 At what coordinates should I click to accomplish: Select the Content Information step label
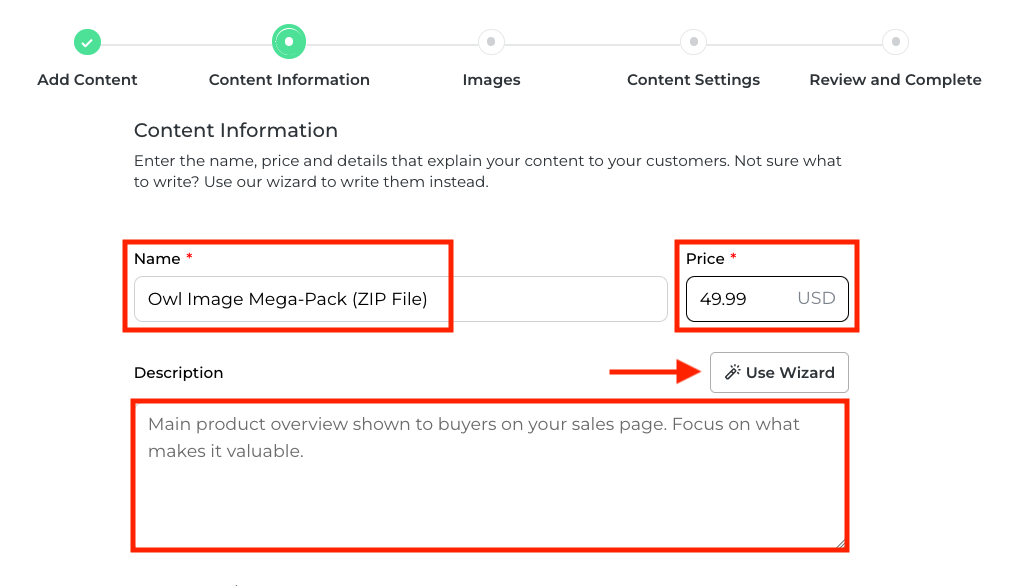tap(289, 80)
